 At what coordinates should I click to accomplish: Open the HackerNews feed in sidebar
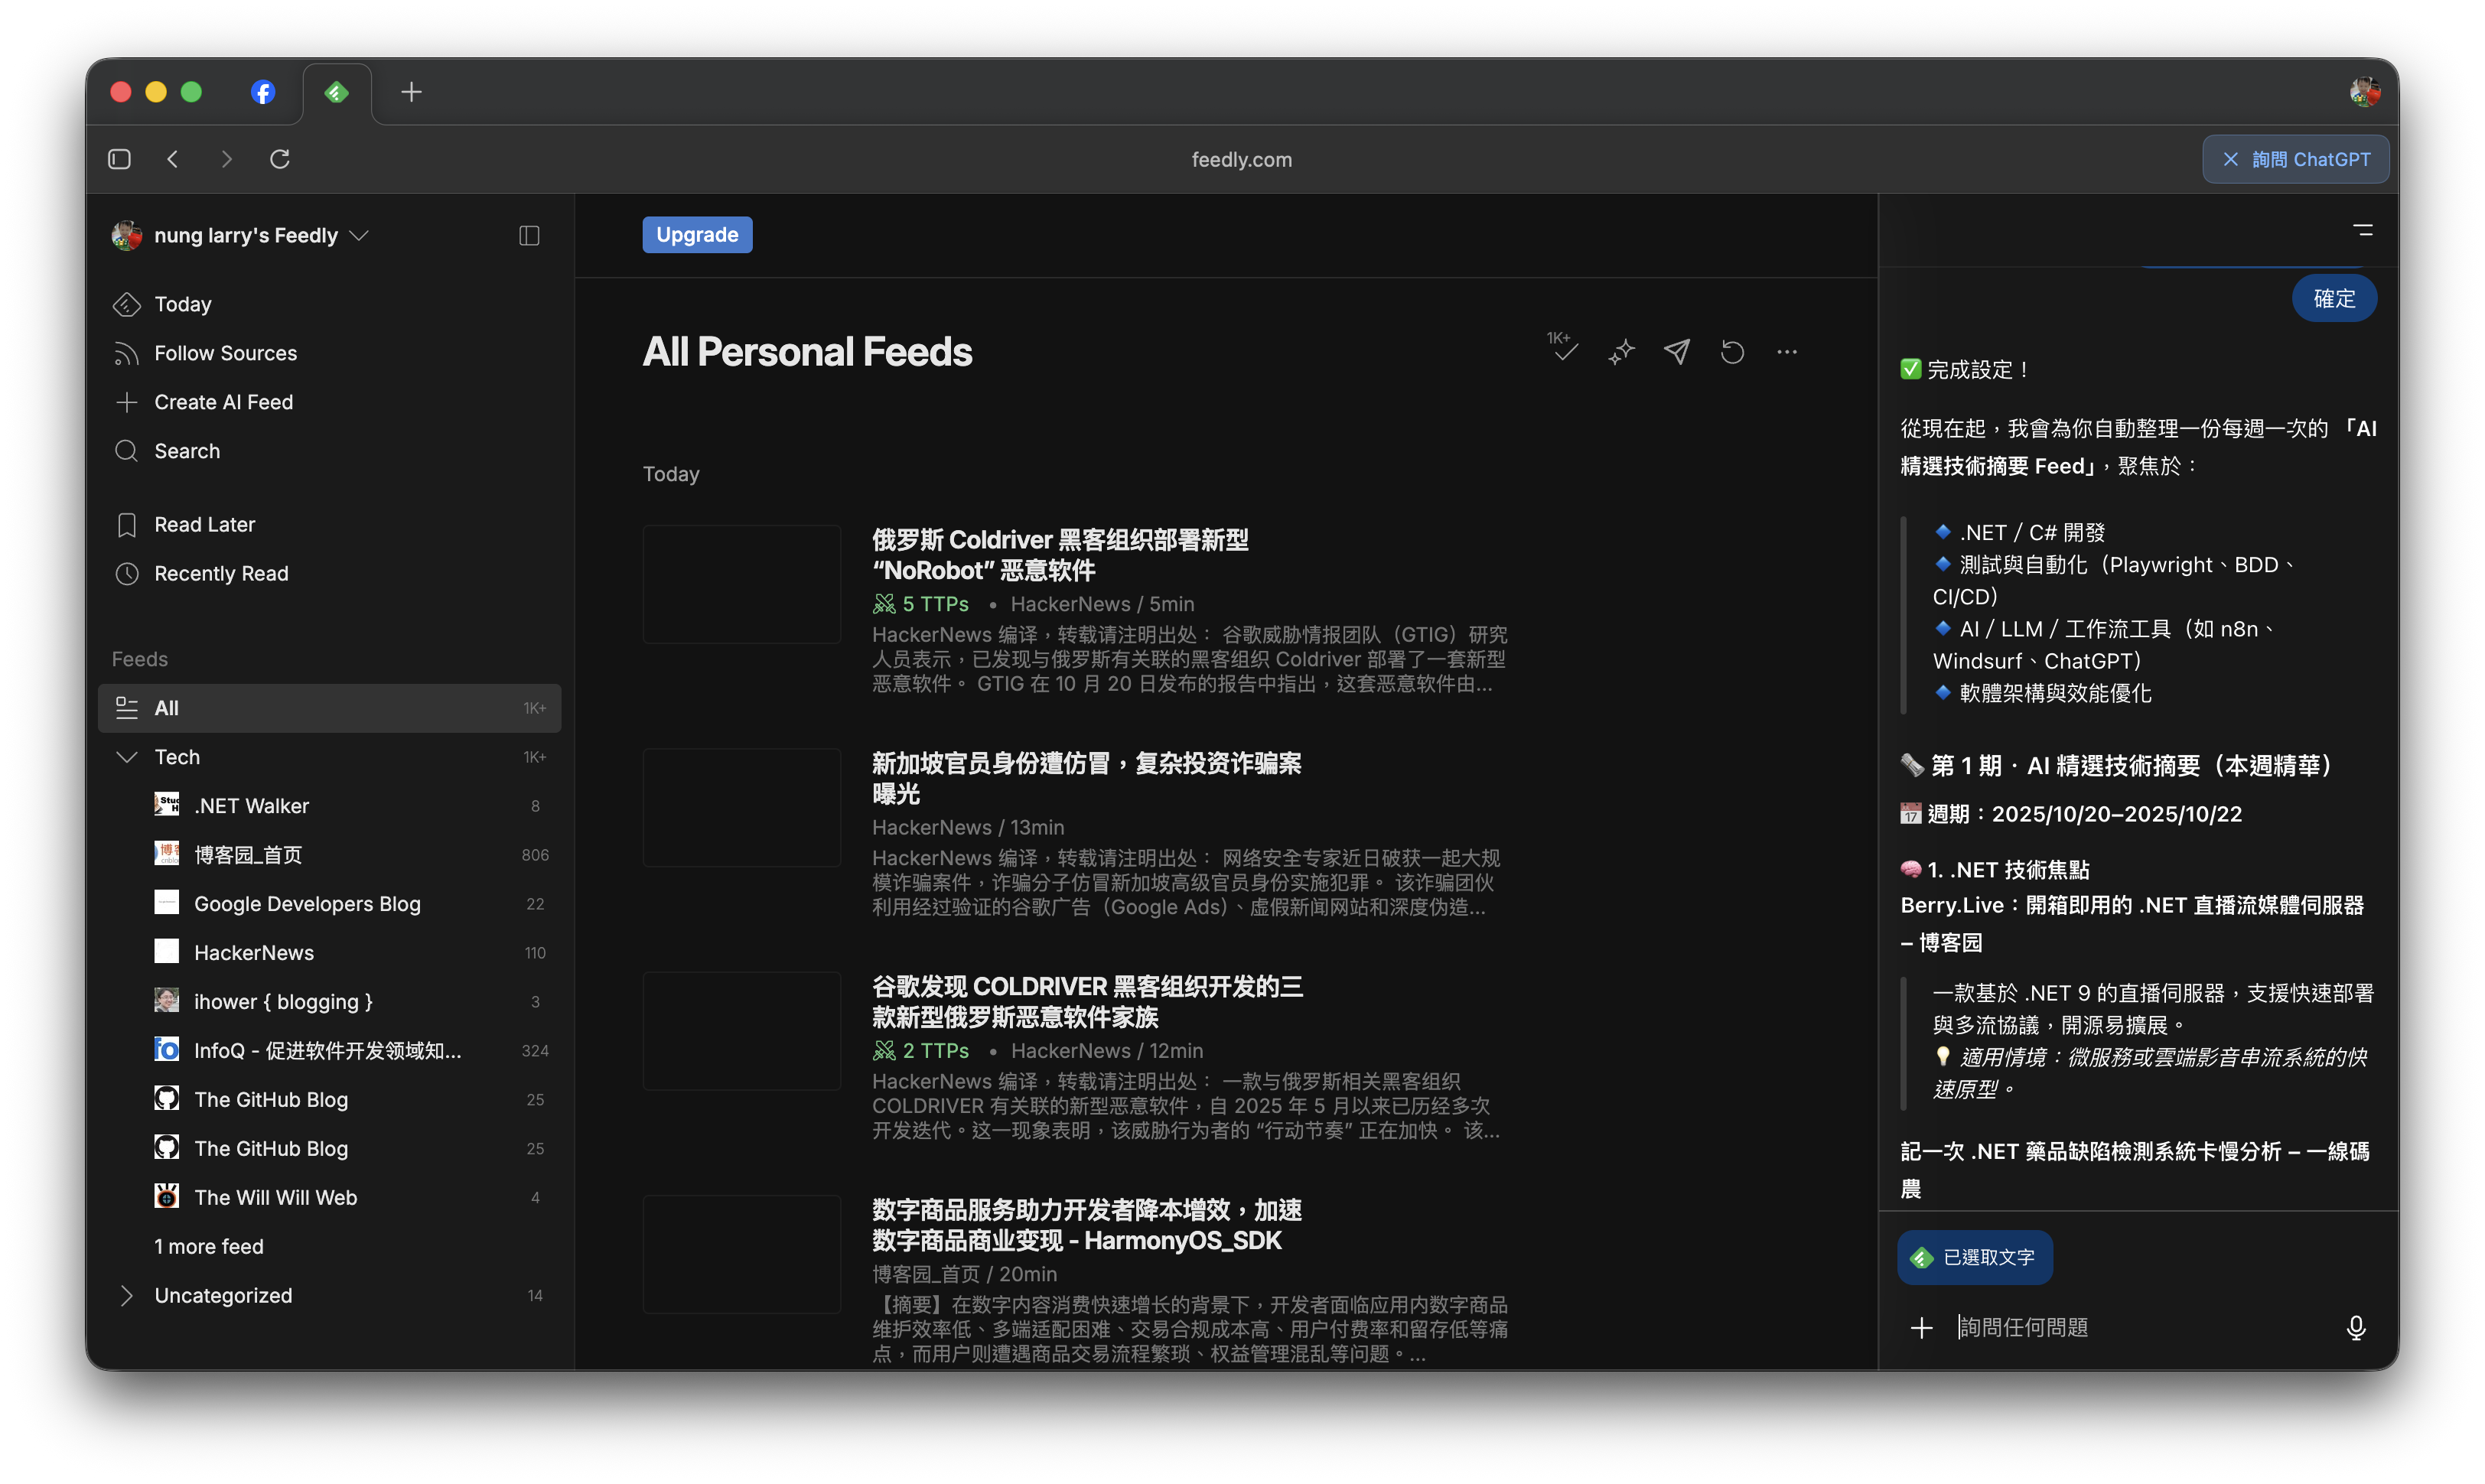point(253,953)
